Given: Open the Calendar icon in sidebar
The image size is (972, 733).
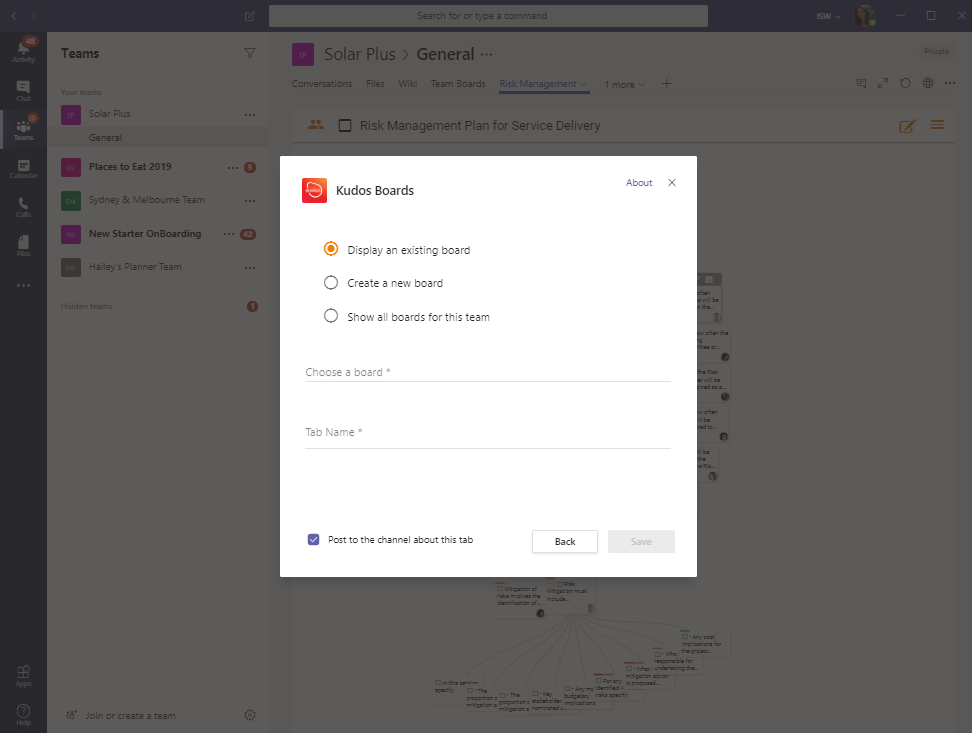Looking at the screenshot, I should coord(24,169).
